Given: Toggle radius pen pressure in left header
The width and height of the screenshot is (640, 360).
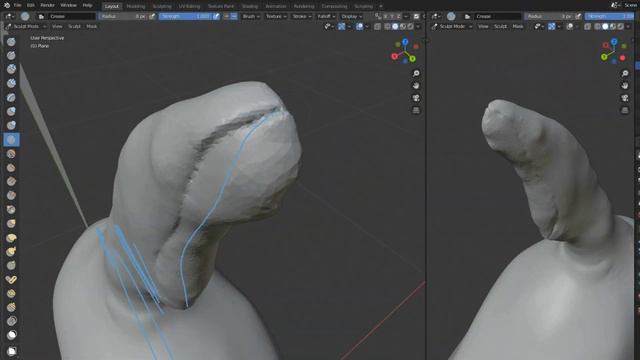Looking at the screenshot, I should point(152,16).
